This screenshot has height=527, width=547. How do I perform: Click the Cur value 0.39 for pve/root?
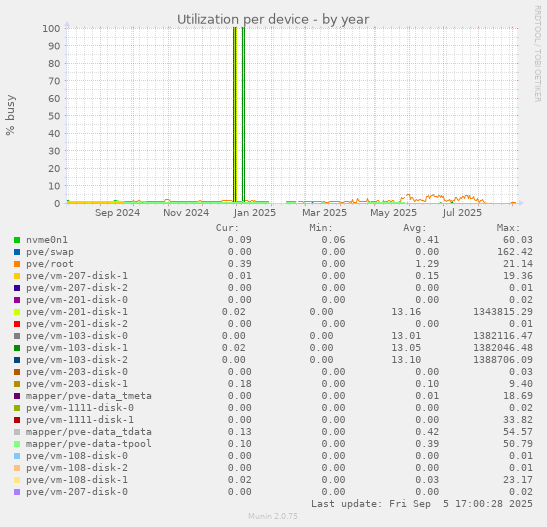[239, 264]
